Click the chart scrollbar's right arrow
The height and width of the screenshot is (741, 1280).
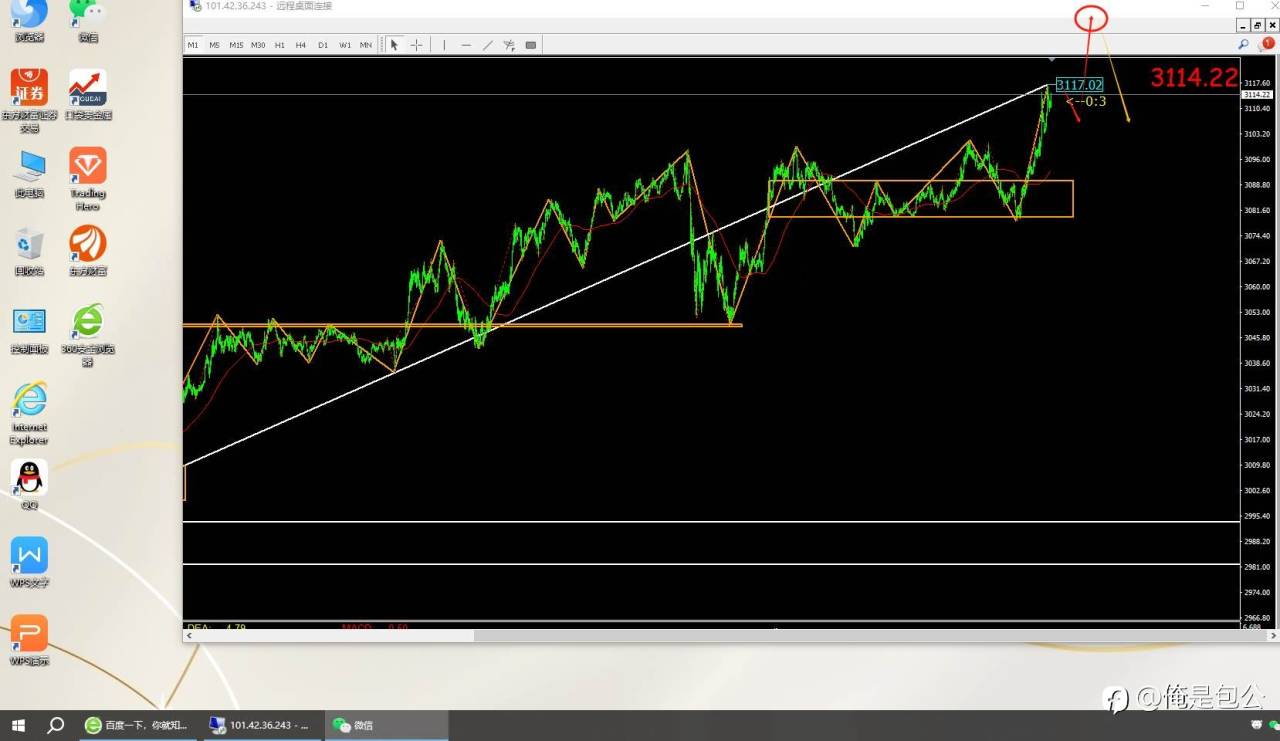coord(1272,636)
